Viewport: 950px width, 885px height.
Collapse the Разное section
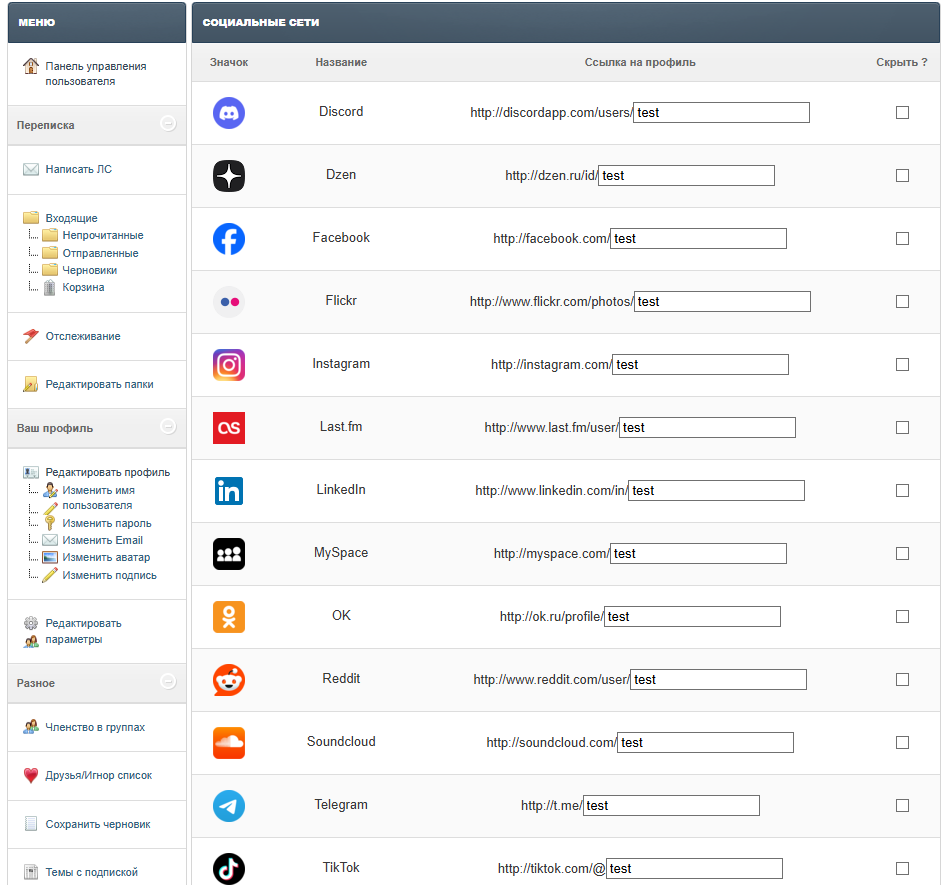(x=168, y=682)
